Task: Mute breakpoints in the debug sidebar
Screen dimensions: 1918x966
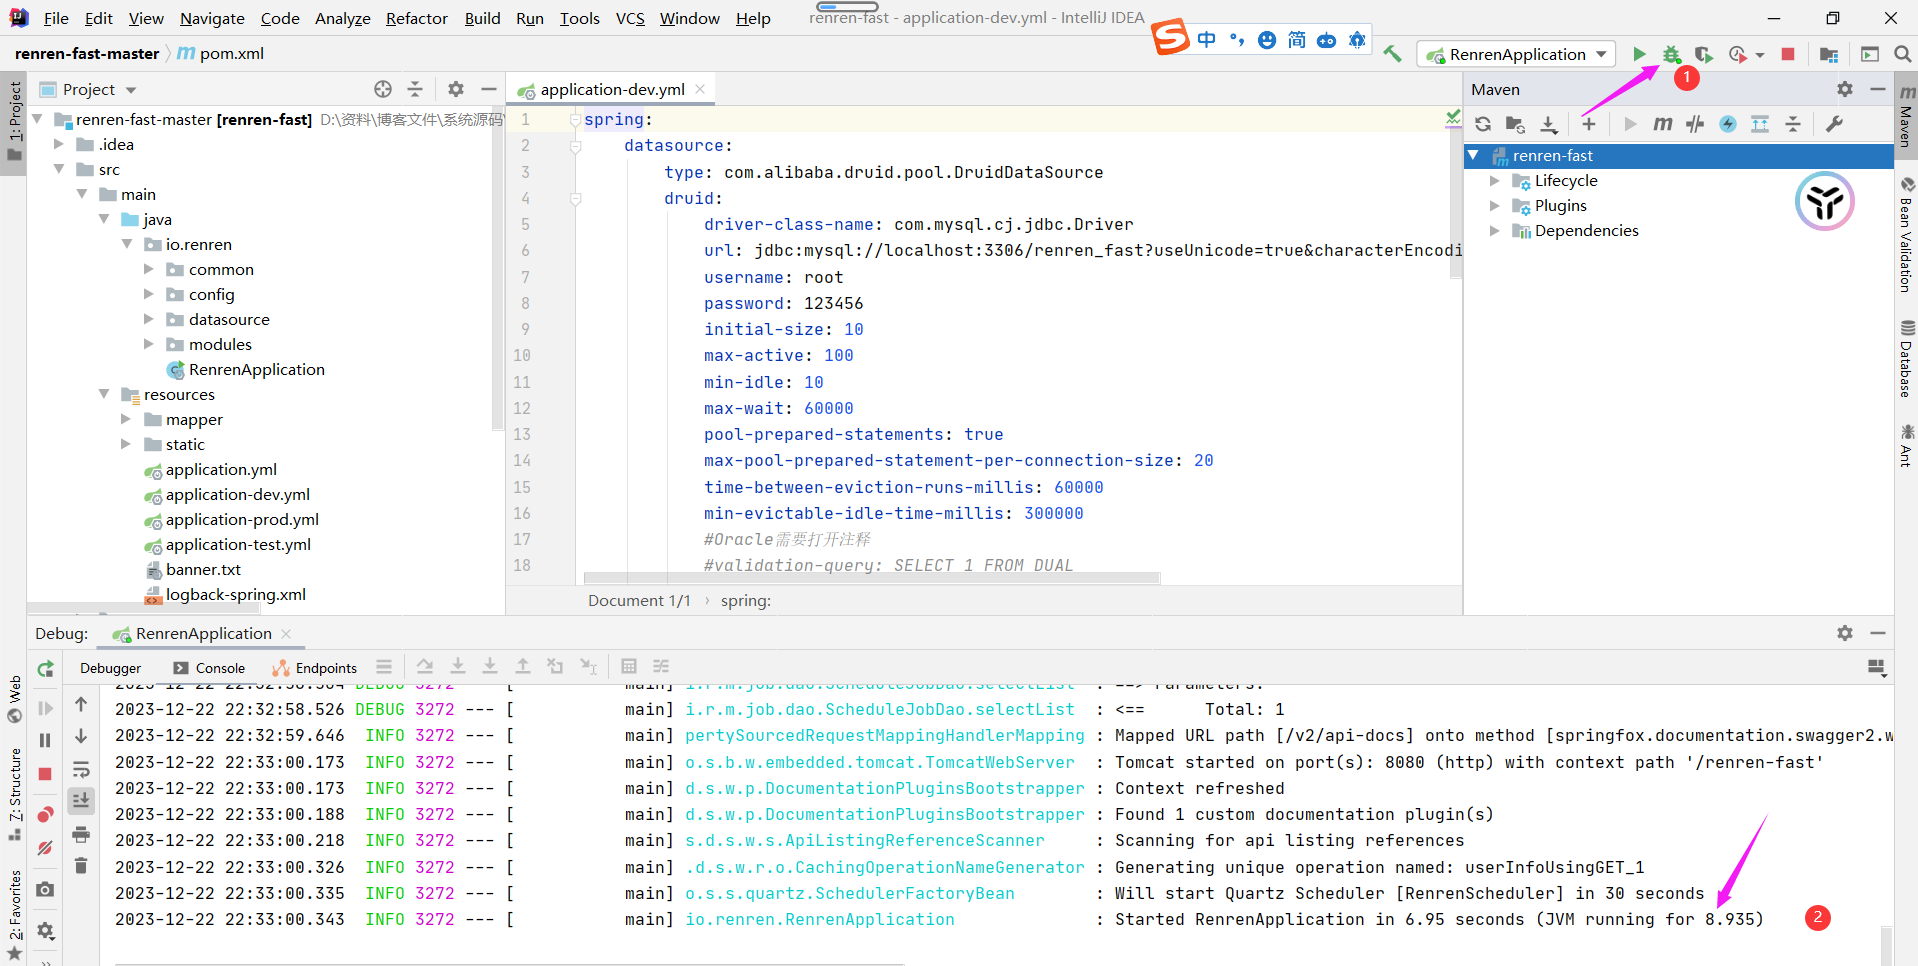Action: coord(45,848)
